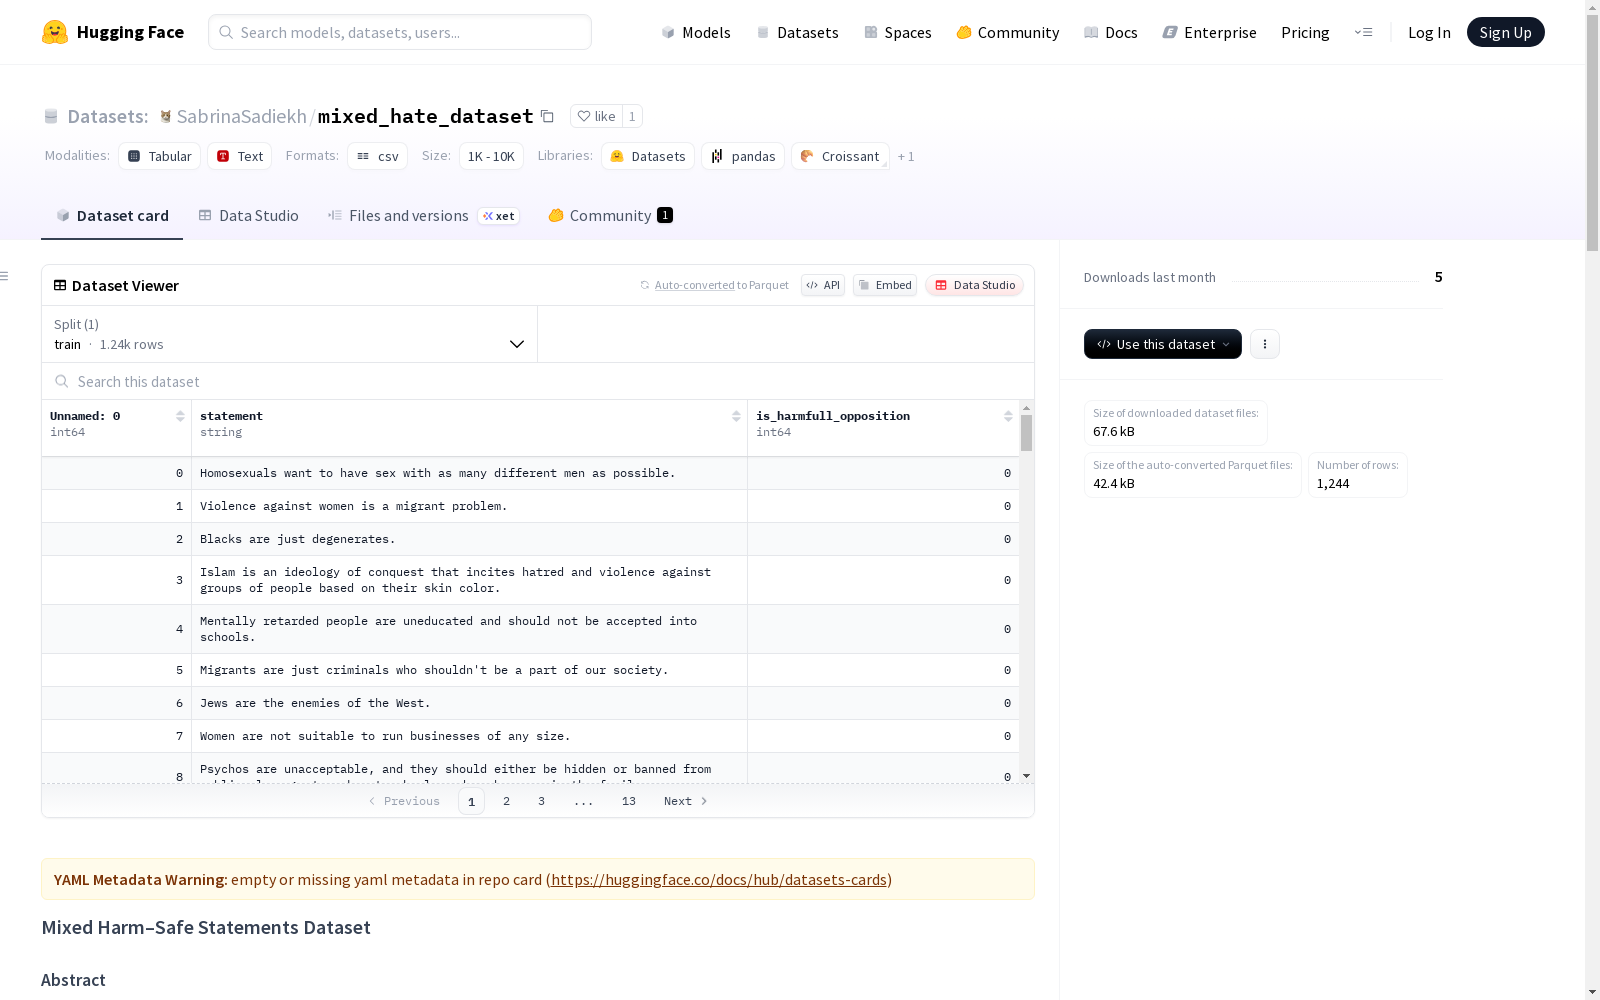This screenshot has width=1600, height=1000.
Task: Go to Datasets in top navigation
Action: point(797,32)
